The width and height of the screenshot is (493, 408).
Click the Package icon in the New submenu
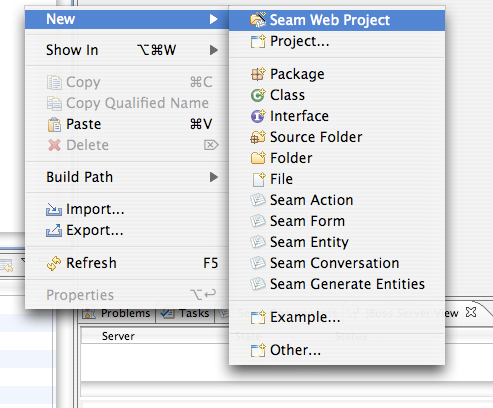point(258,74)
